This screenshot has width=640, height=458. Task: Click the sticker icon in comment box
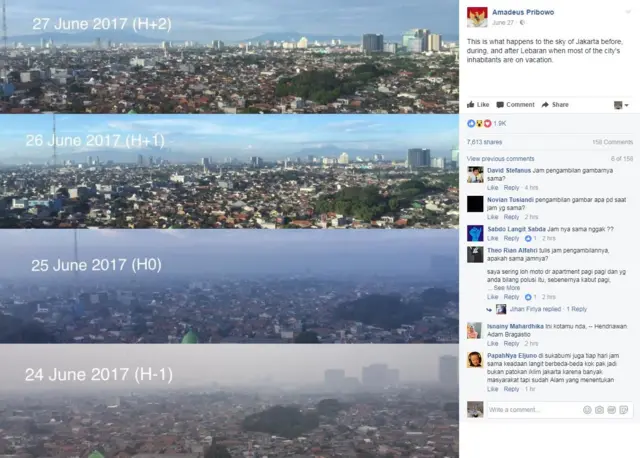[624, 410]
